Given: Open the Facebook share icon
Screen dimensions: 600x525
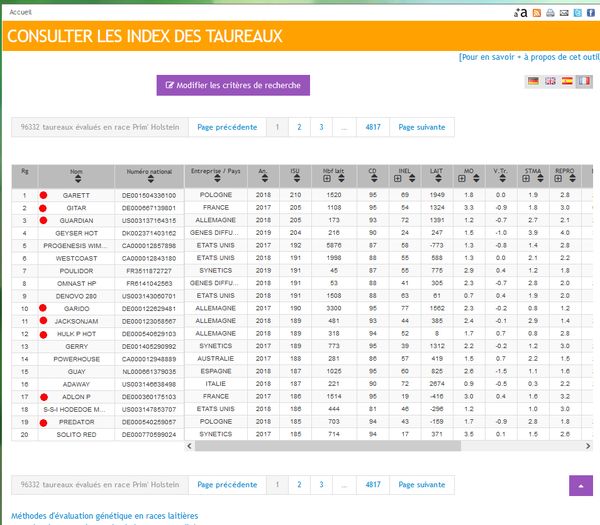Looking at the screenshot, I should [x=590, y=12].
